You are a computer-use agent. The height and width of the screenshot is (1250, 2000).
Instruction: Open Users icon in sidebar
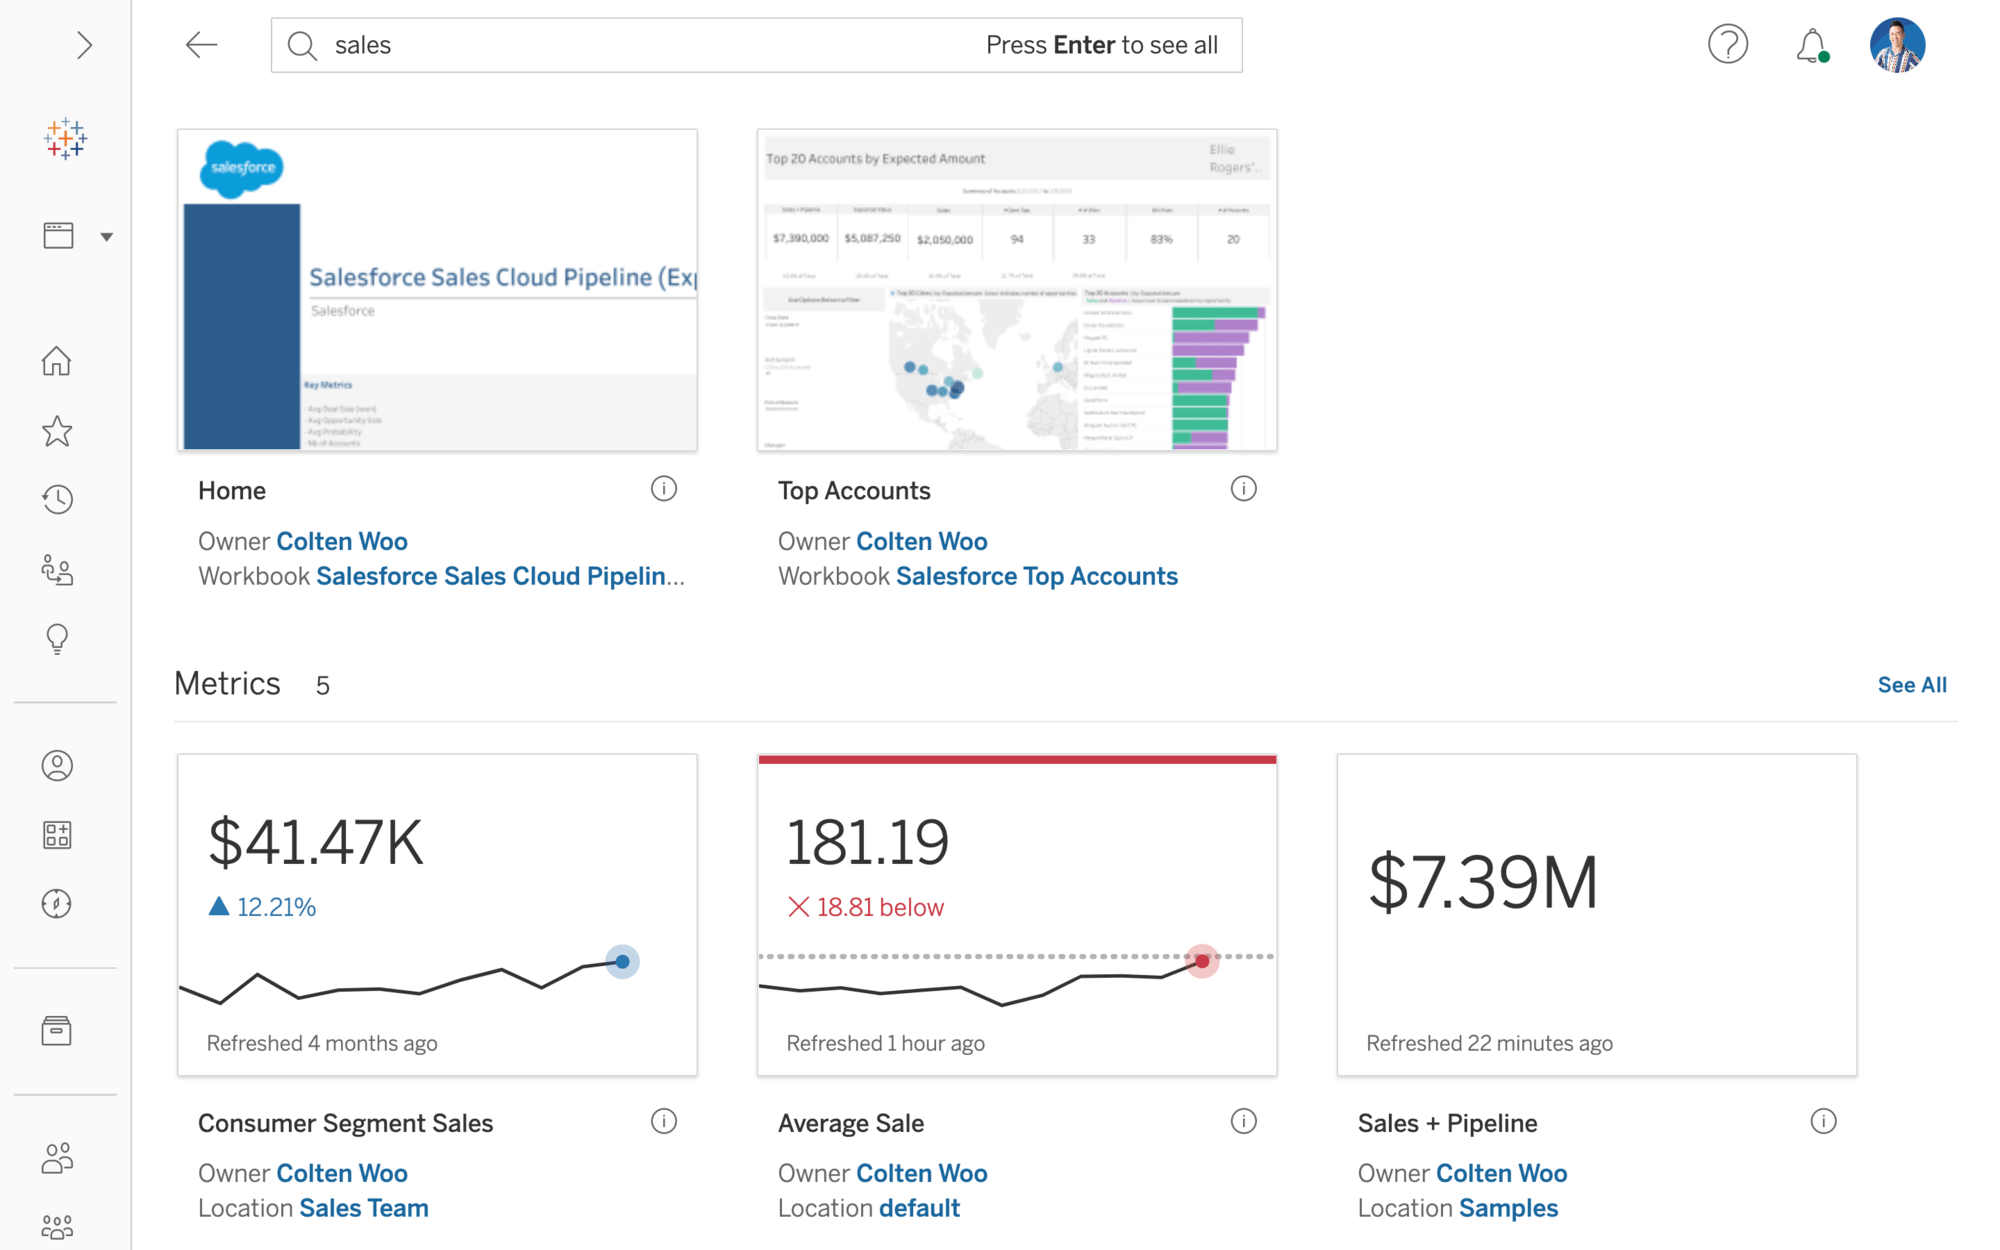(57, 1158)
